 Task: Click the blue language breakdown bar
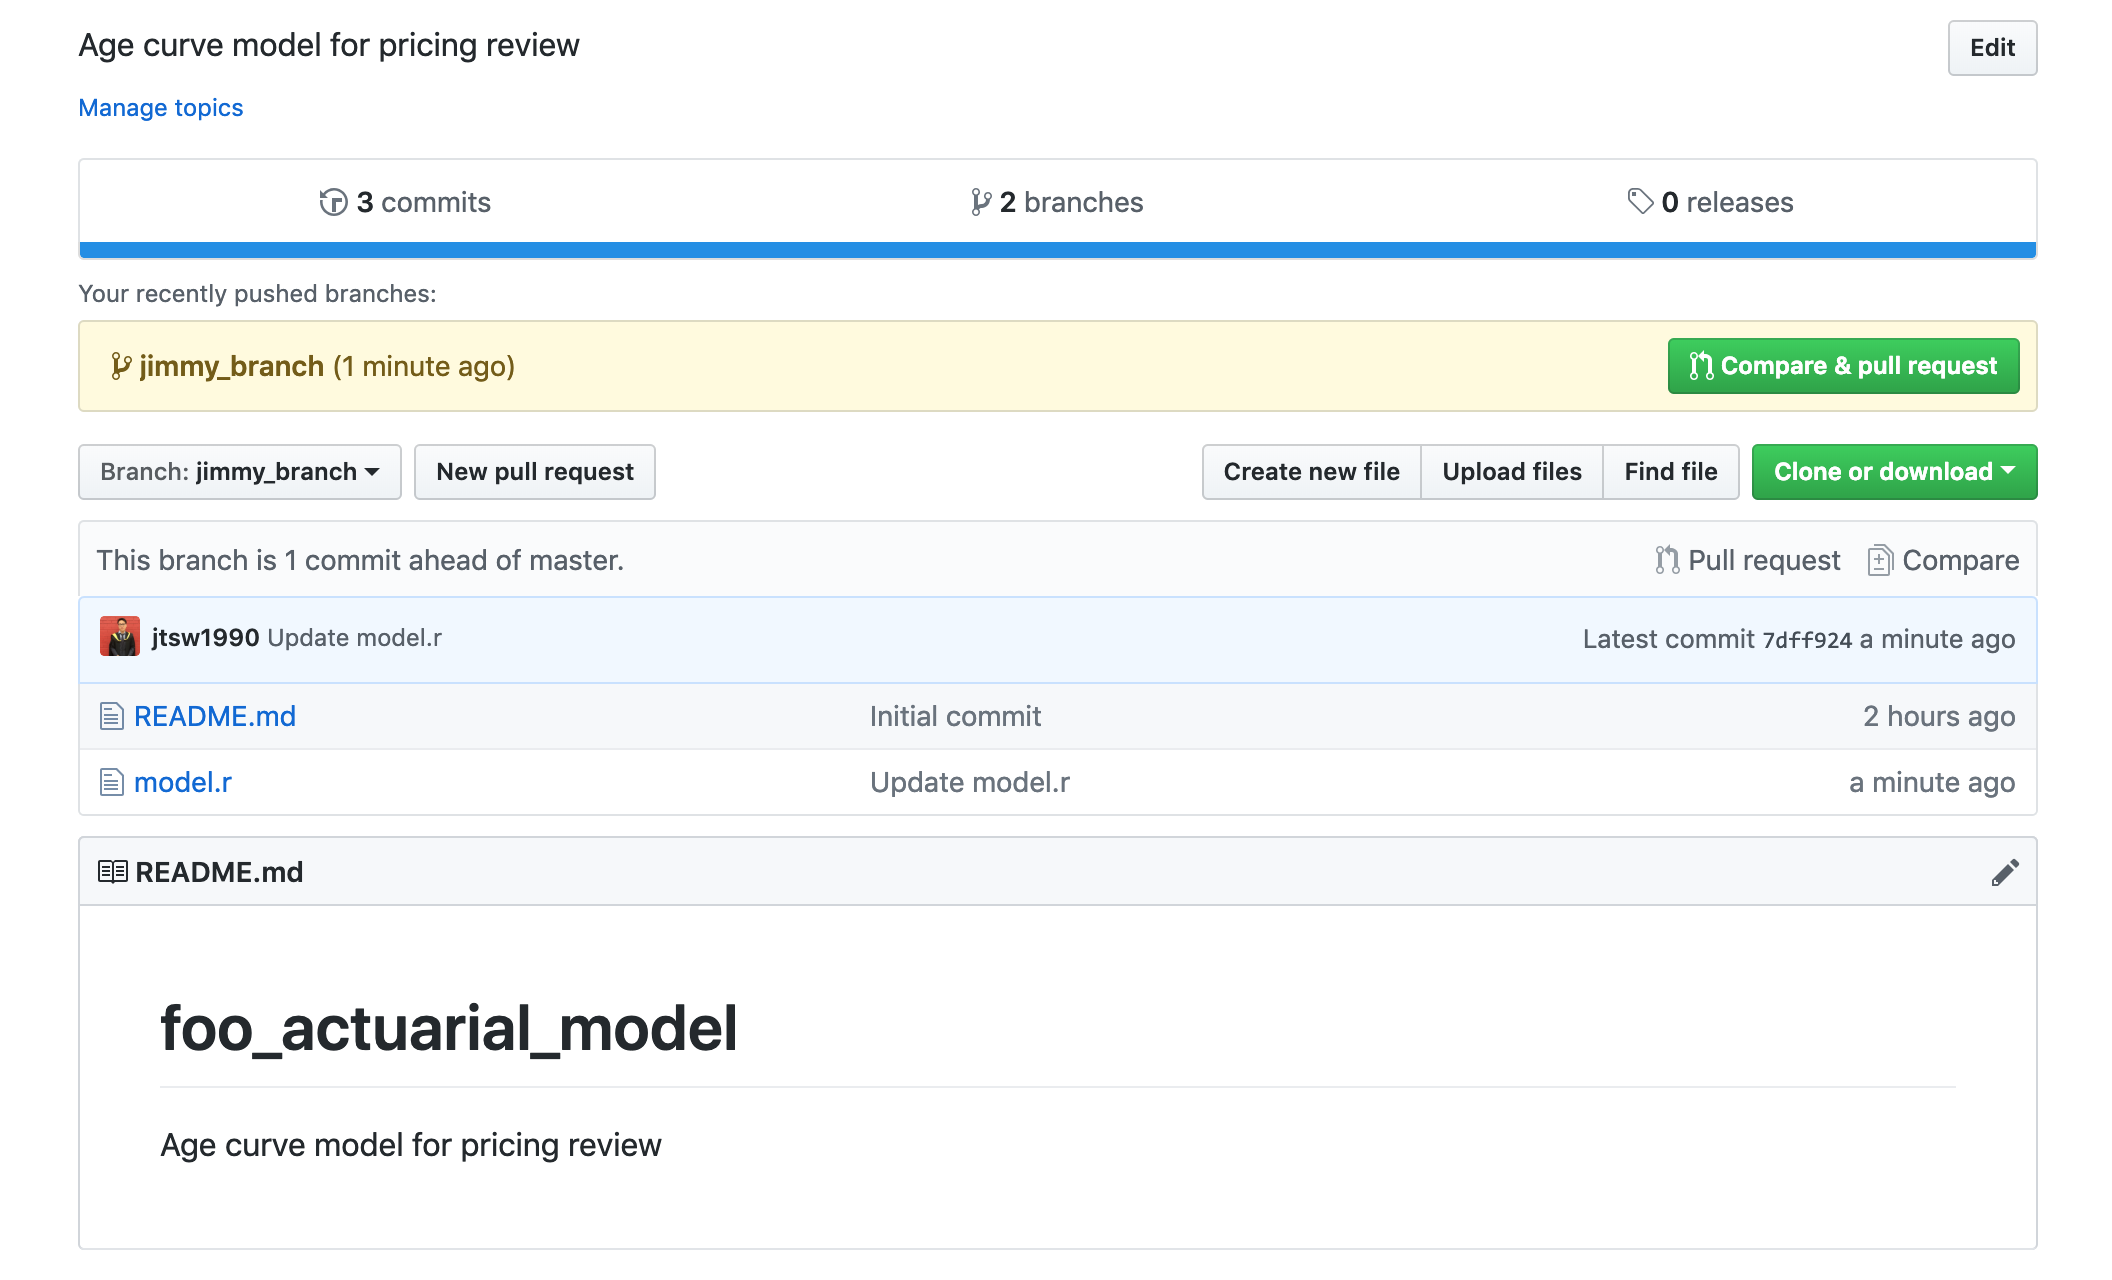click(x=1057, y=250)
